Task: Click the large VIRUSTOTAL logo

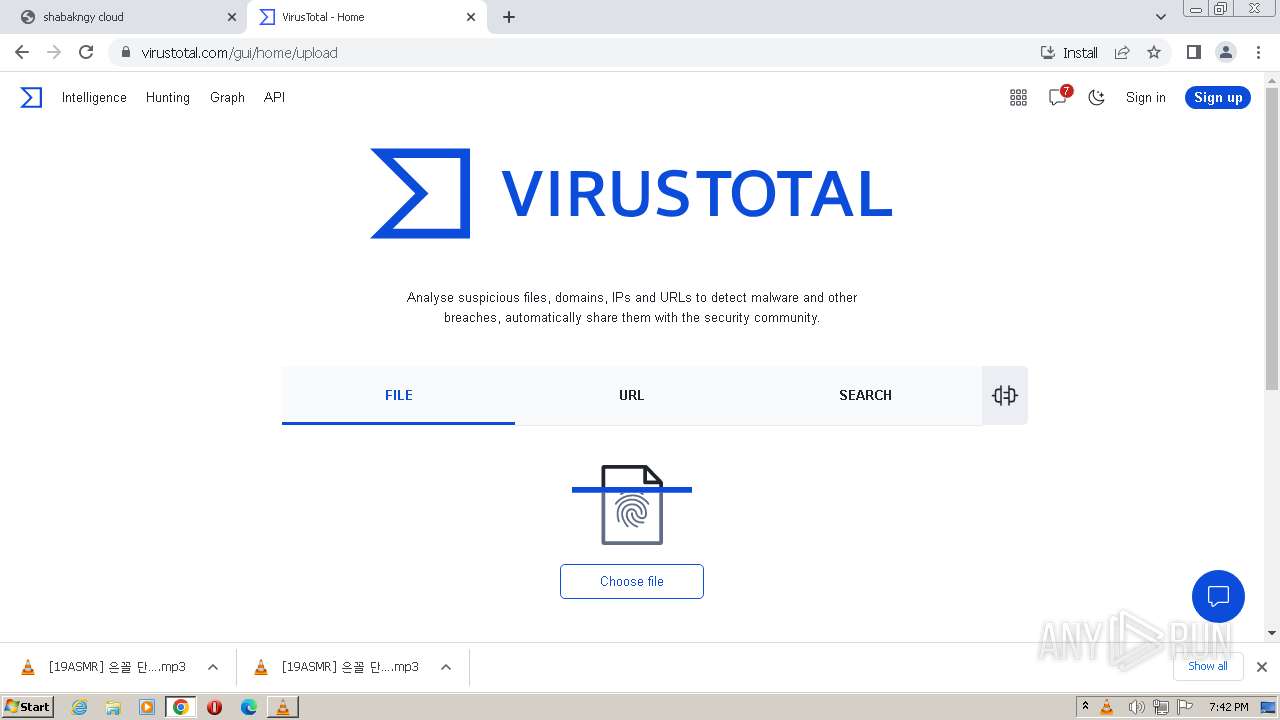Action: [631, 194]
